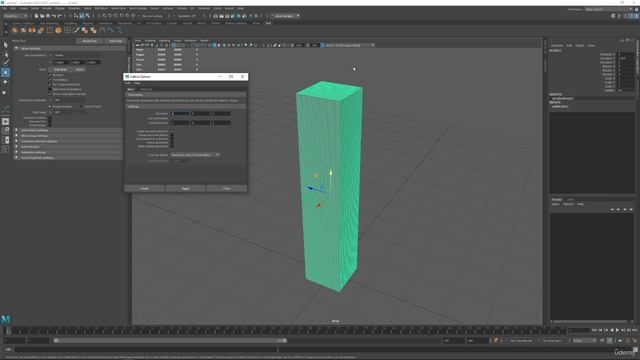Choose the Lasso select tool

[5, 54]
